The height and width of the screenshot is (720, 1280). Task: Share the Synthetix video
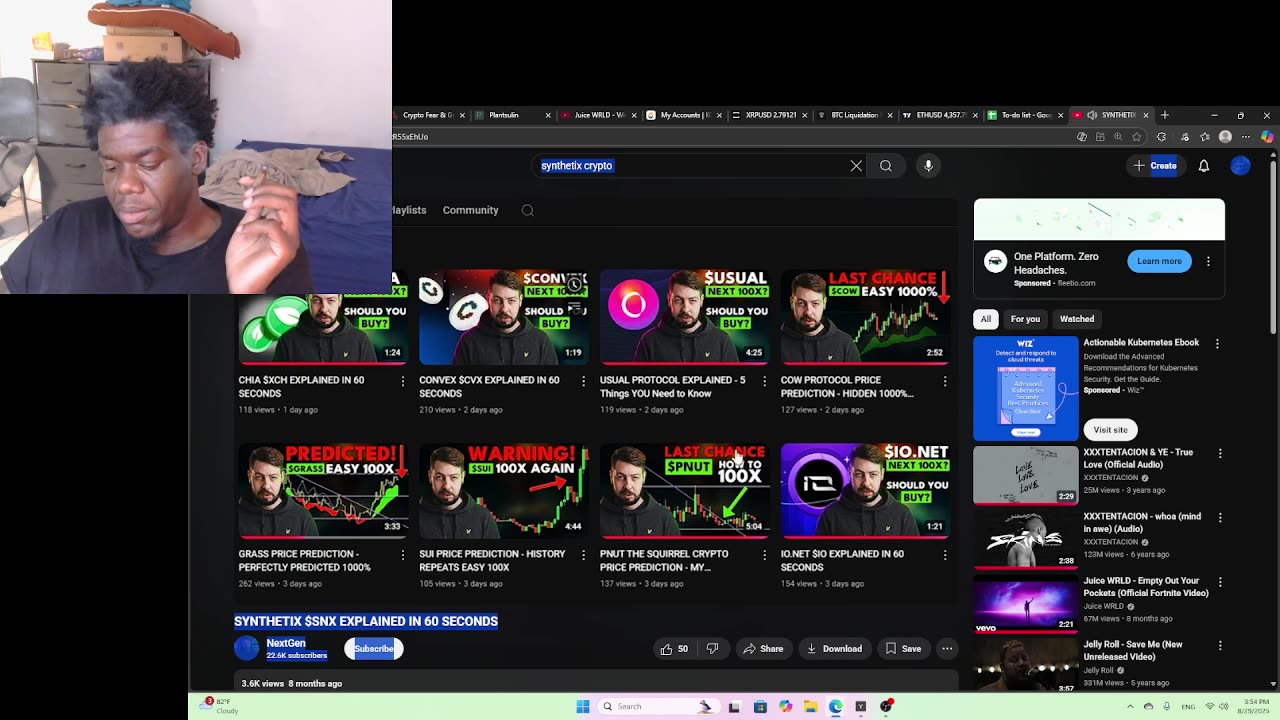point(762,649)
